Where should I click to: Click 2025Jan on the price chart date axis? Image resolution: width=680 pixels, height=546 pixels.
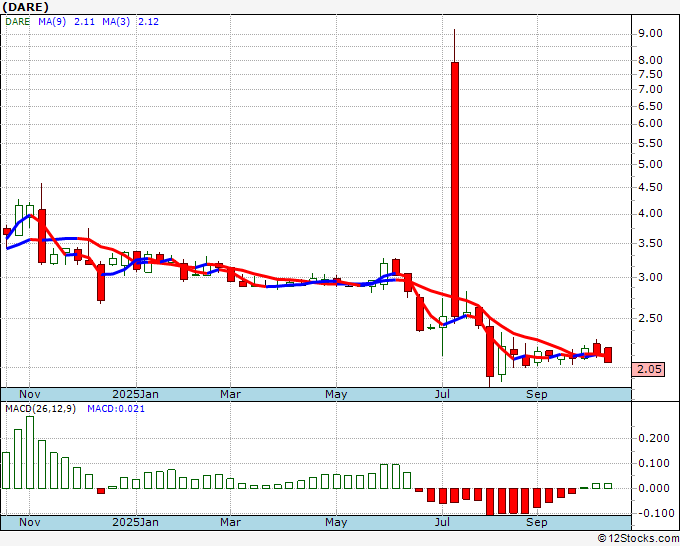(135, 394)
